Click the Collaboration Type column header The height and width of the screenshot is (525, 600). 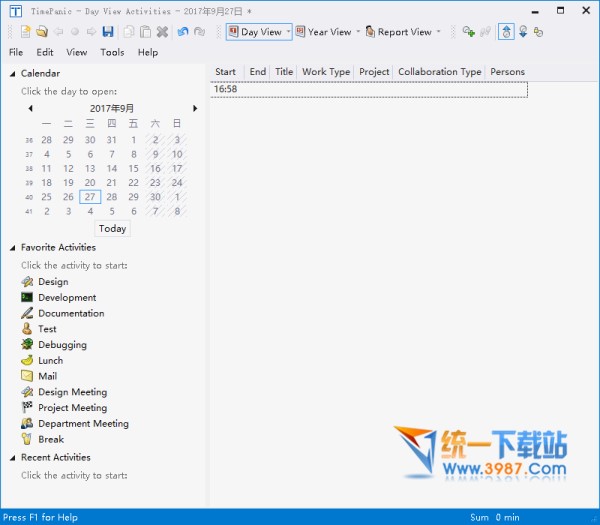tap(439, 72)
